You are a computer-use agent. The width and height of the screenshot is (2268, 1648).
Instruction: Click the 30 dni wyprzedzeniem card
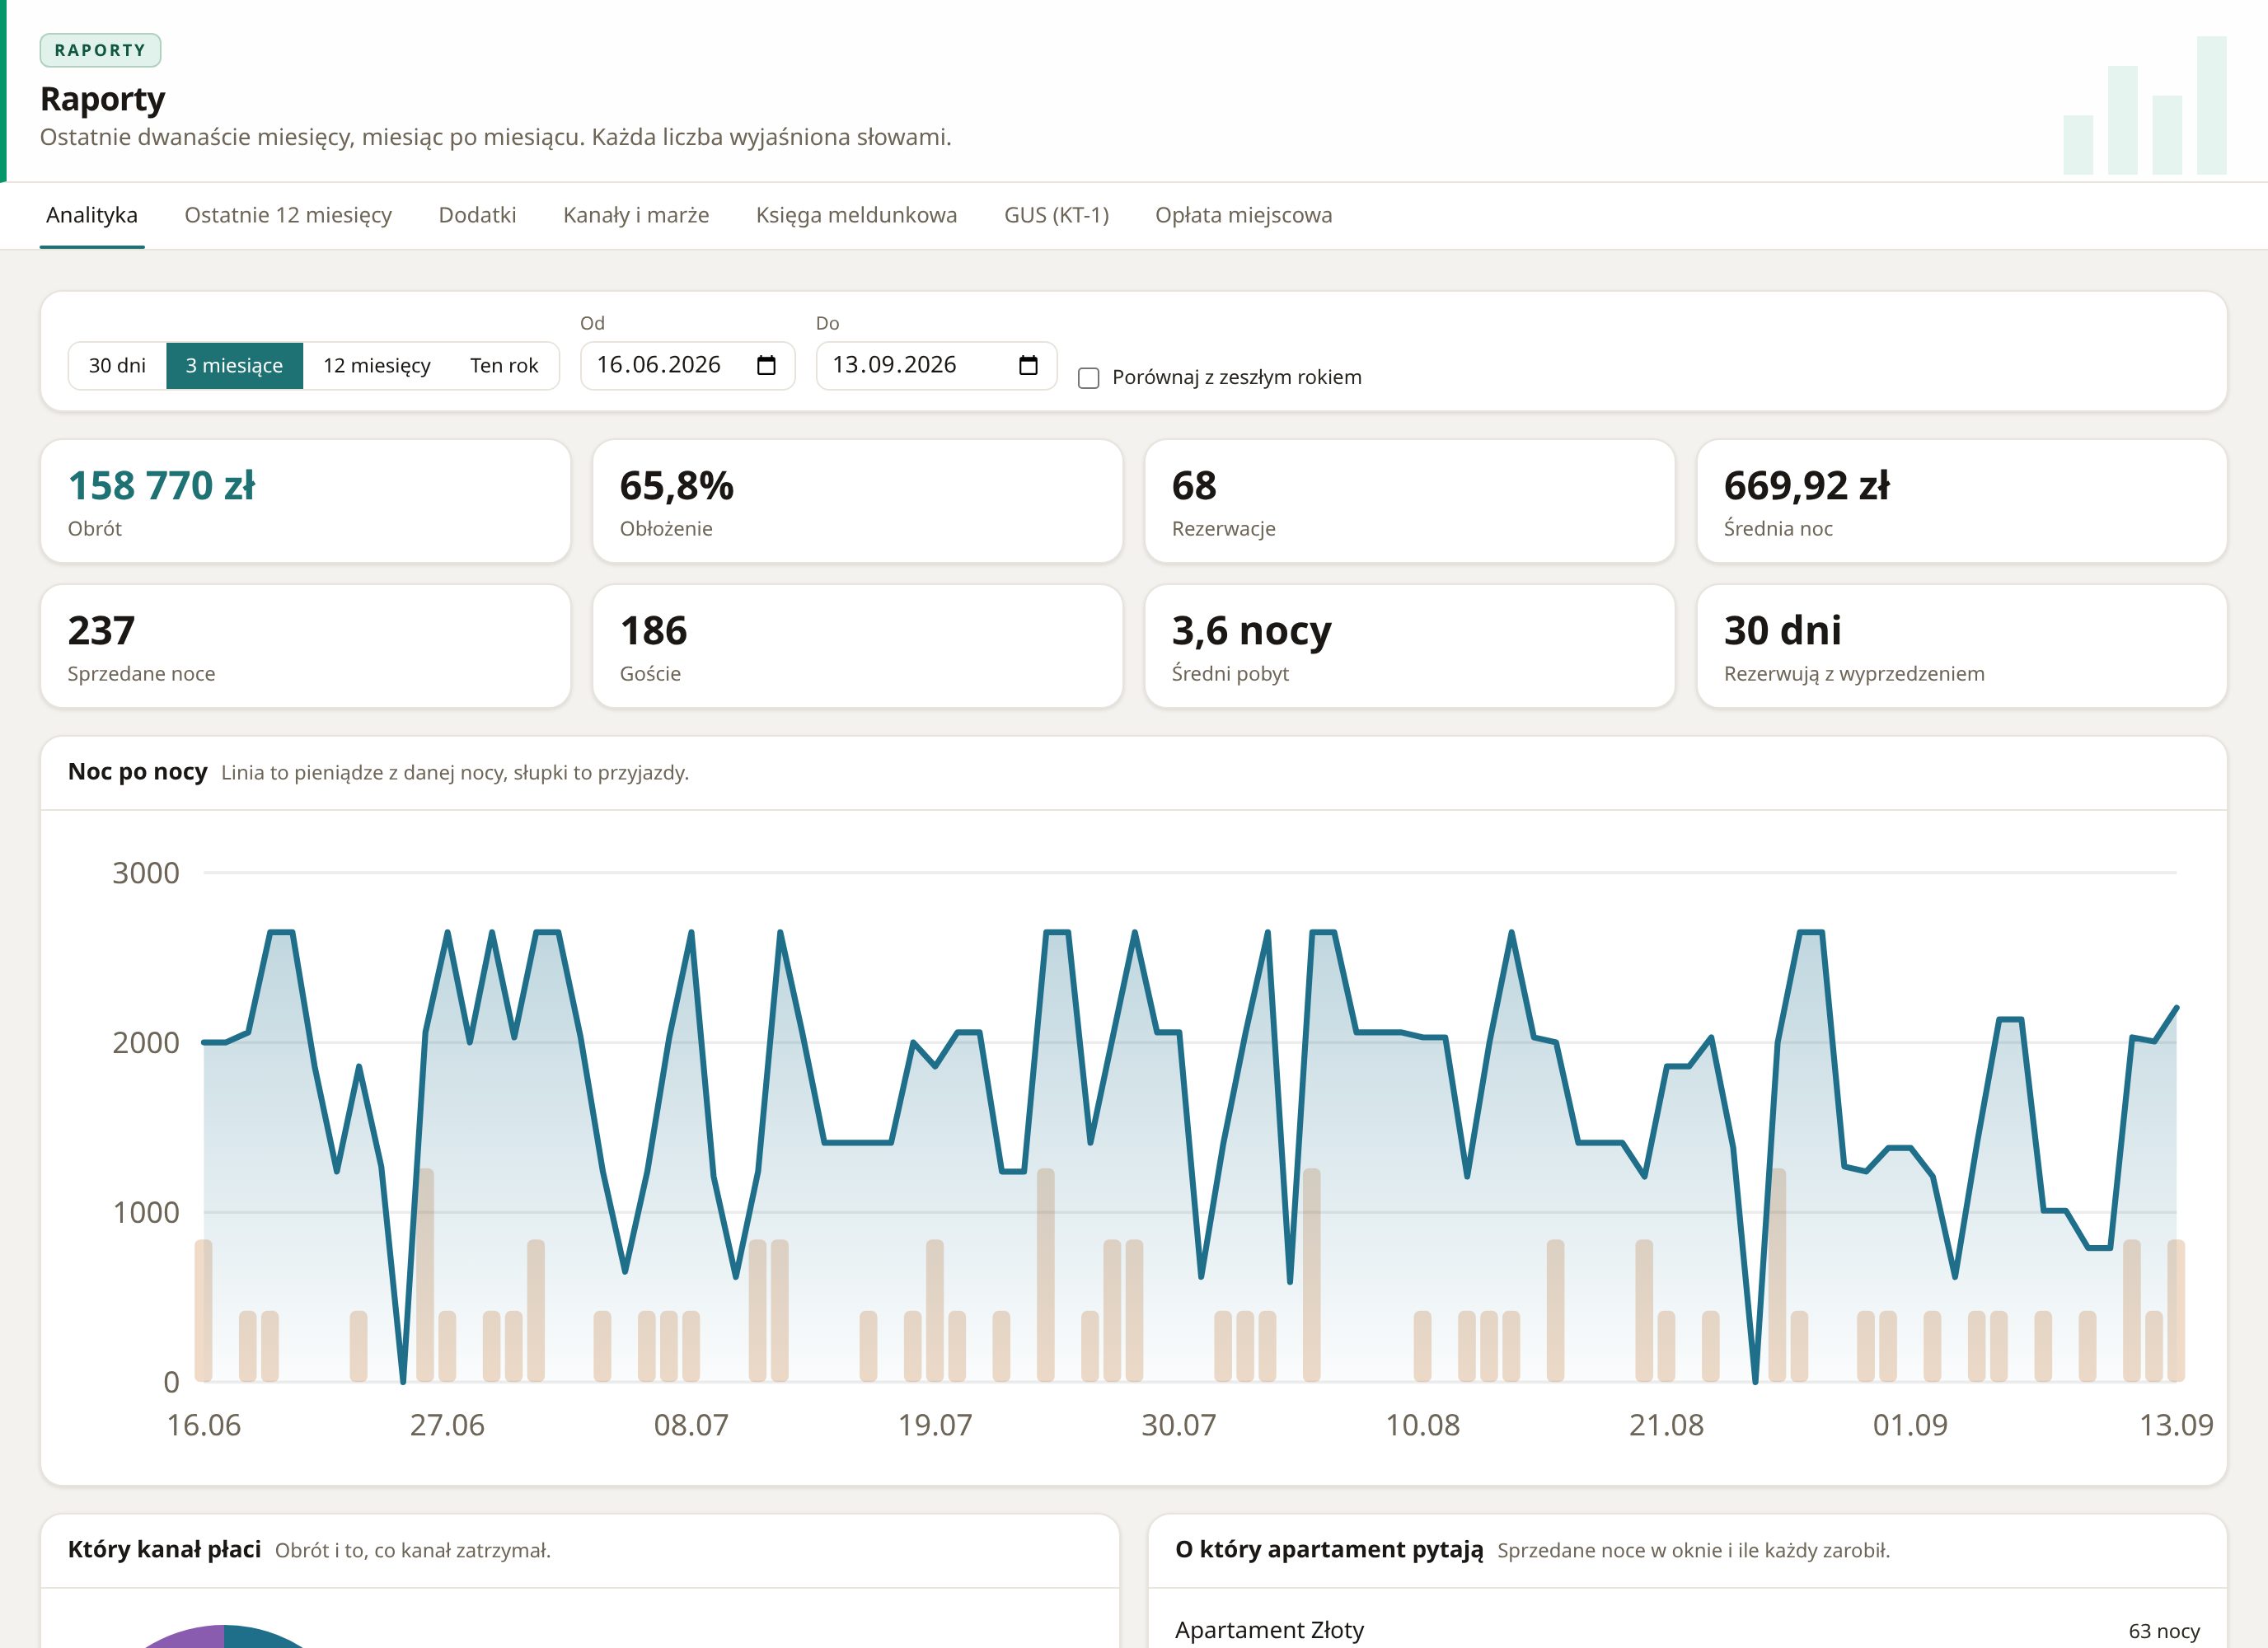(x=1961, y=646)
